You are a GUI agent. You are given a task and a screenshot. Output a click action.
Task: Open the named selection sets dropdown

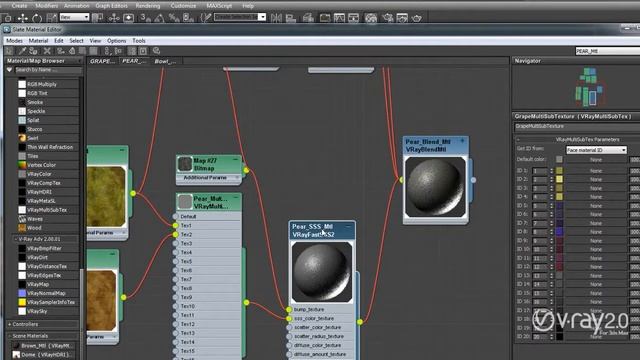coord(240,17)
